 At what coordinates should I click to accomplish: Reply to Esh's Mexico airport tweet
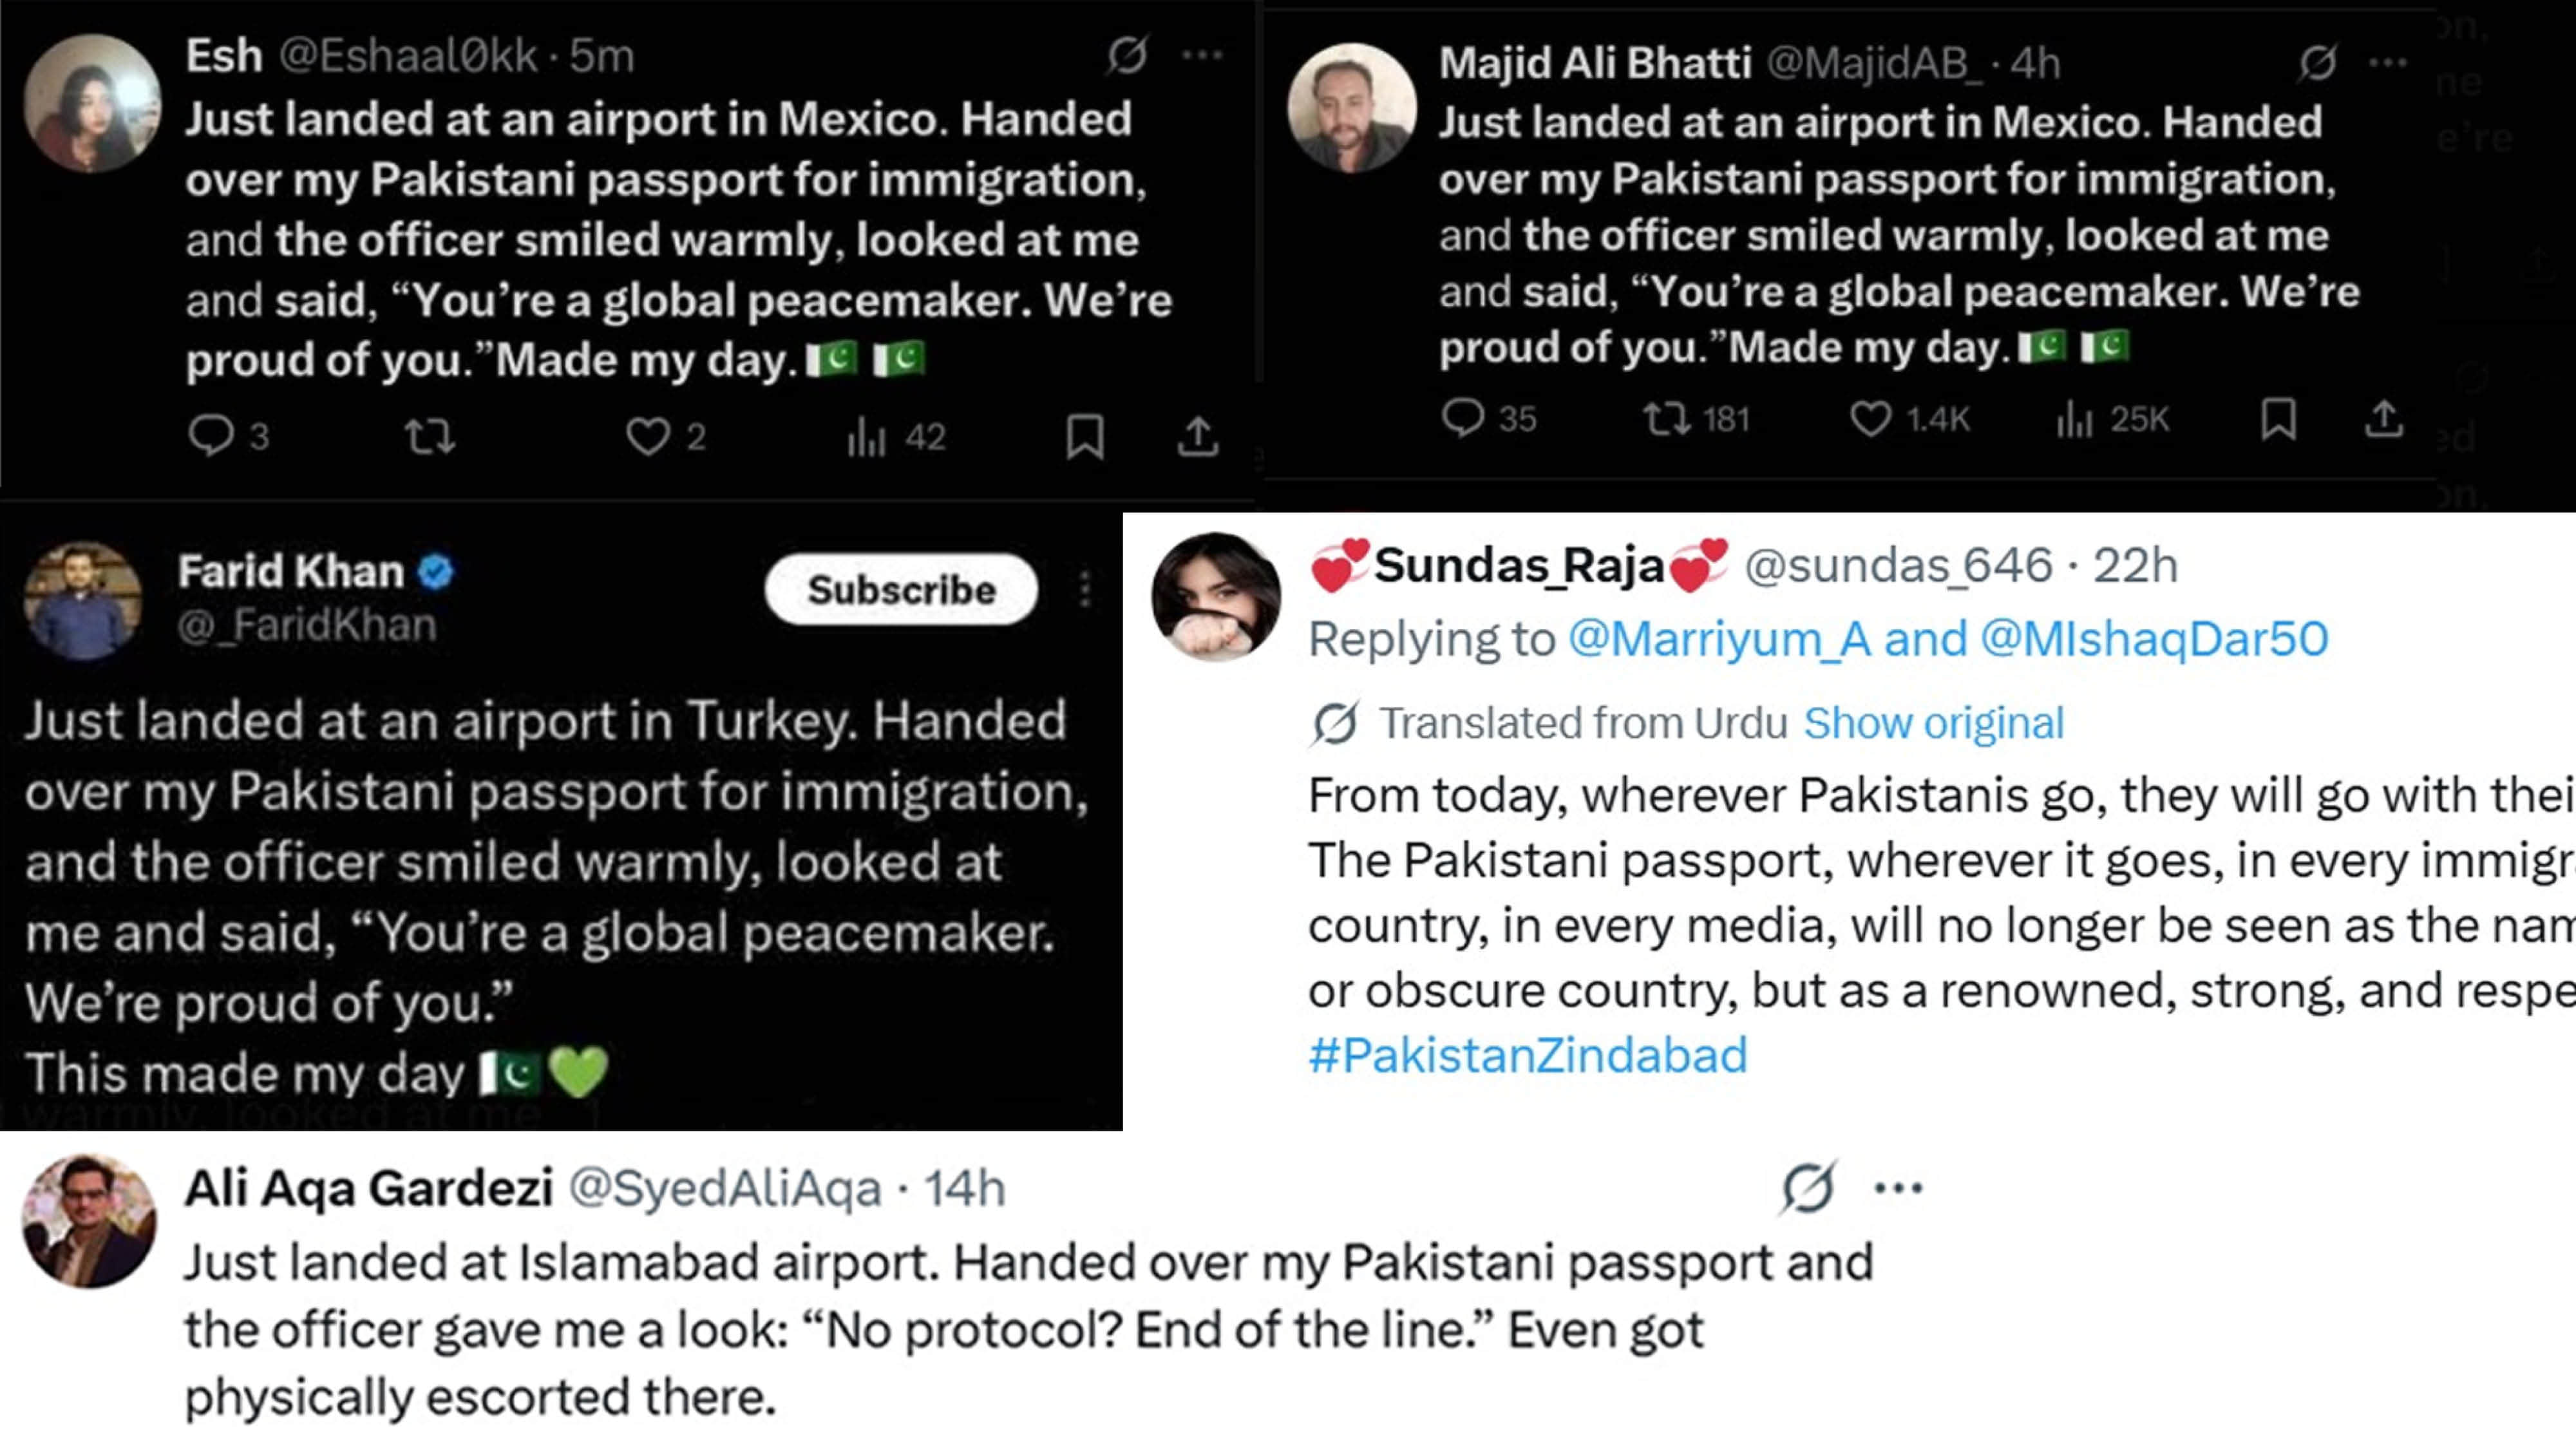211,436
